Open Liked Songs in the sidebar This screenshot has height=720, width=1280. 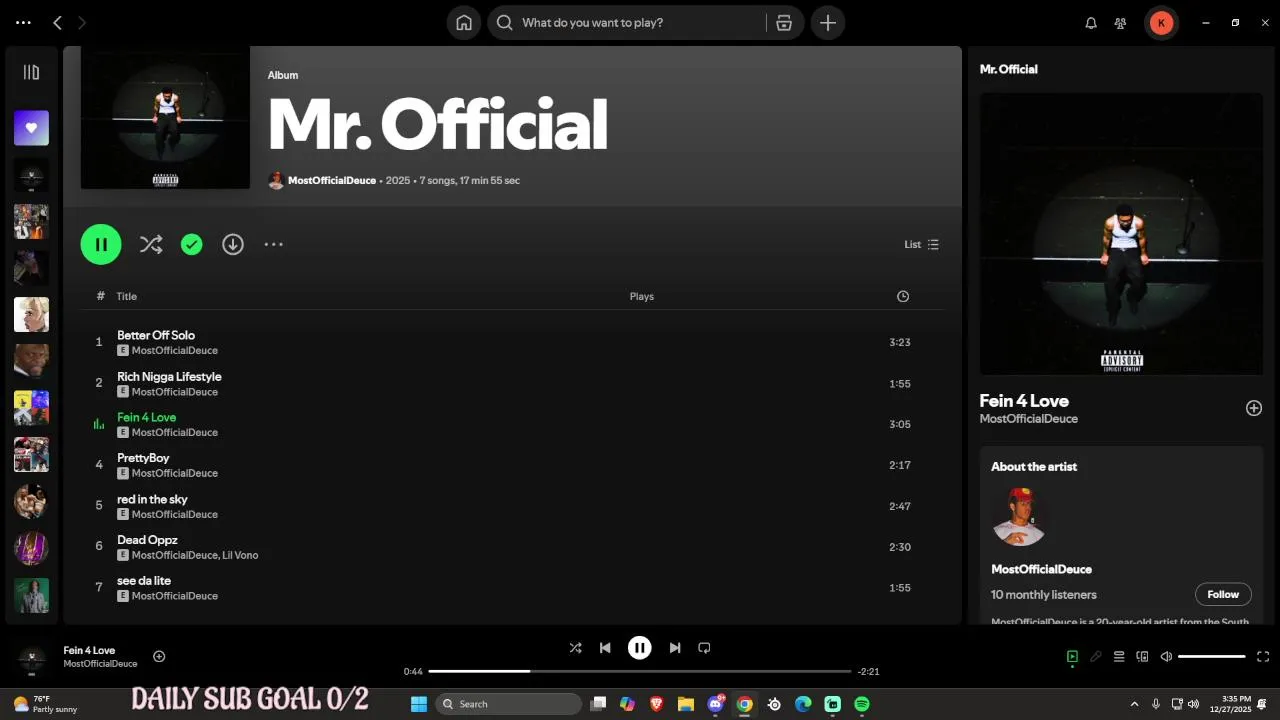pyautogui.click(x=31, y=128)
